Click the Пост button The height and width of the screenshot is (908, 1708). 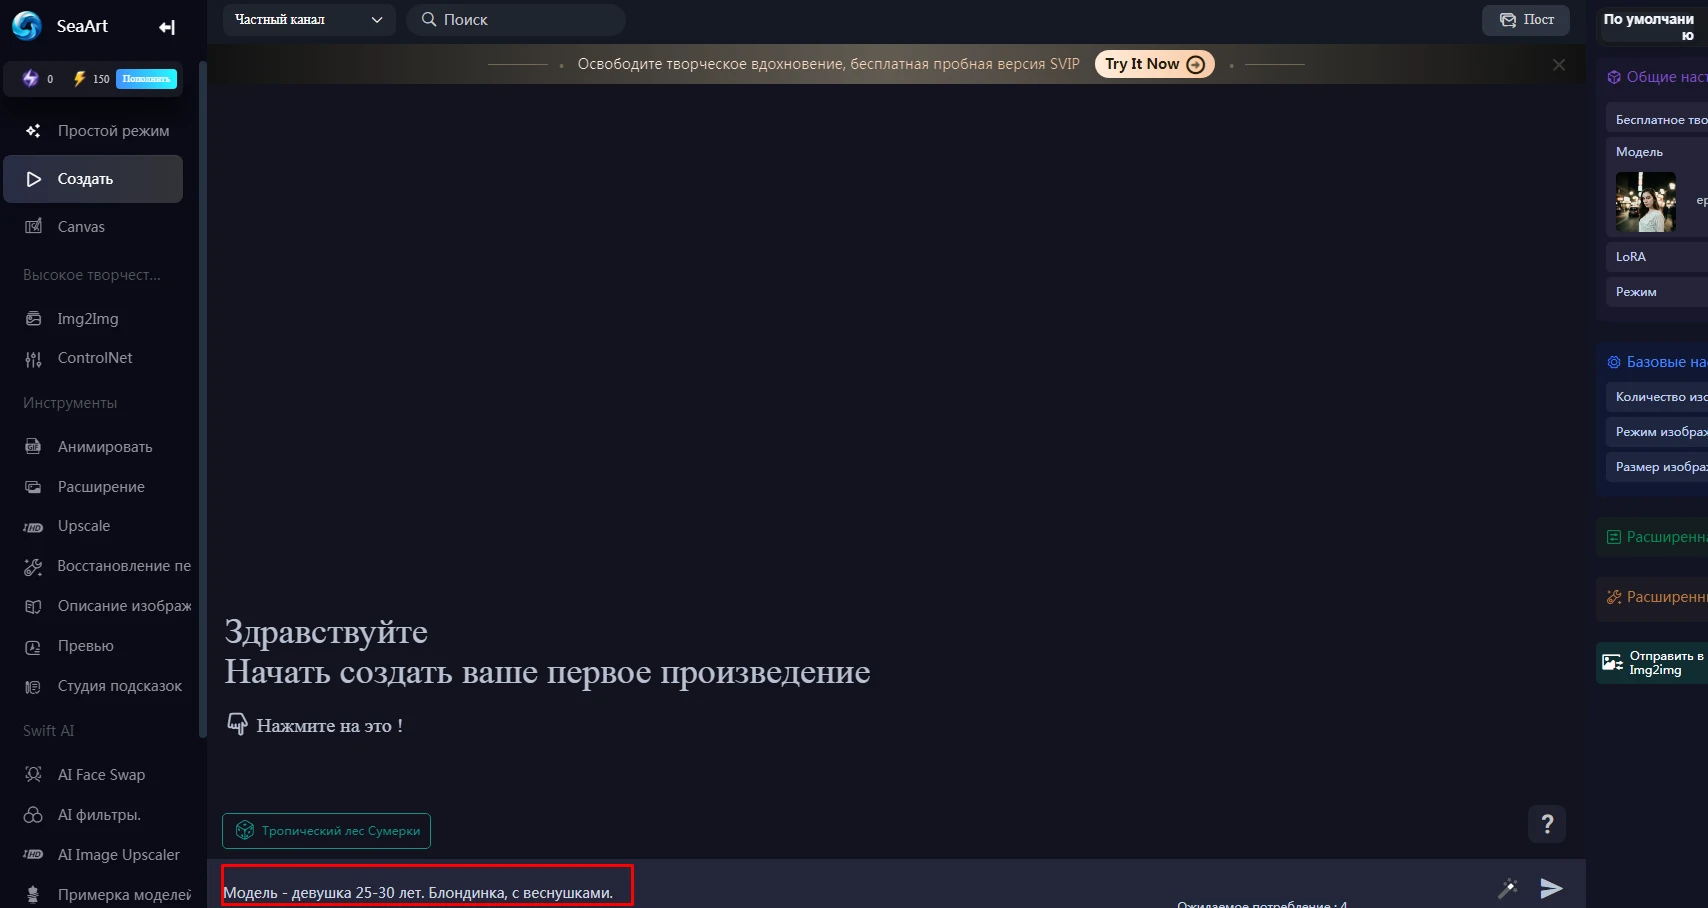(1526, 20)
